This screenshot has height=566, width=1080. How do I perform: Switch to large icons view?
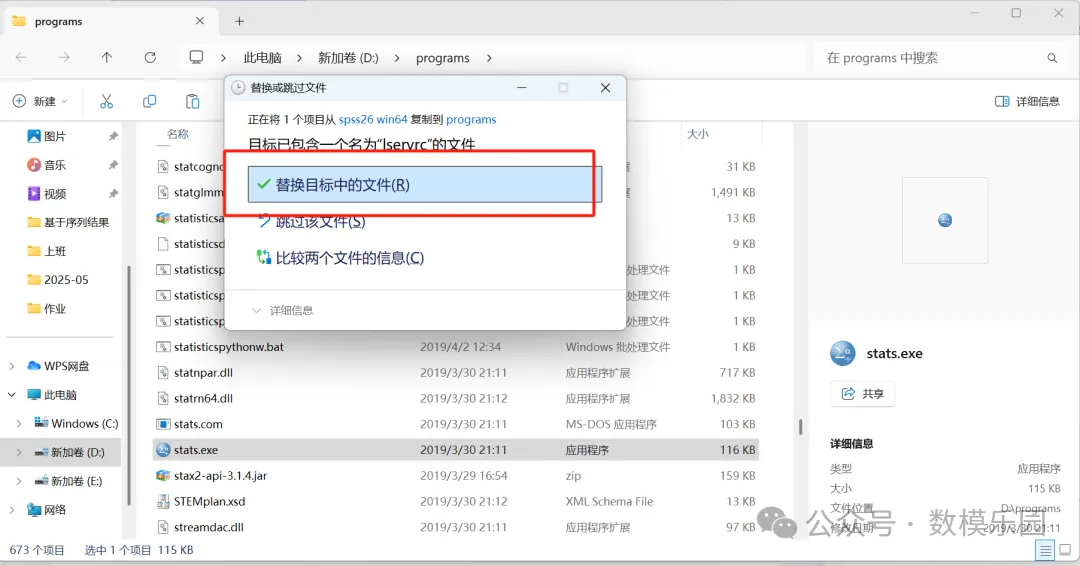pyautogui.click(x=1066, y=550)
